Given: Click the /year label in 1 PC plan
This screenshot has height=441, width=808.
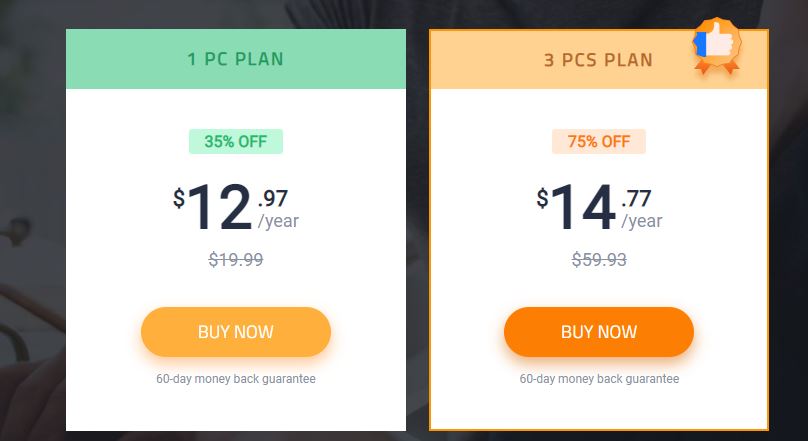Looking at the screenshot, I should (278, 221).
